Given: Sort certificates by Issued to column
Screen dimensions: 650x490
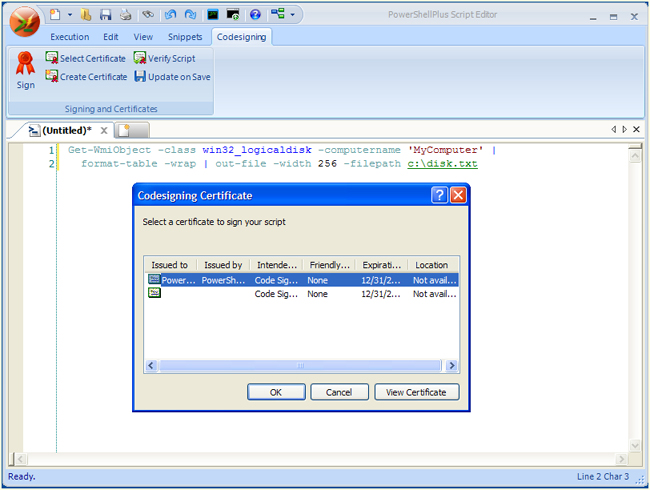Looking at the screenshot, I should [x=170, y=265].
